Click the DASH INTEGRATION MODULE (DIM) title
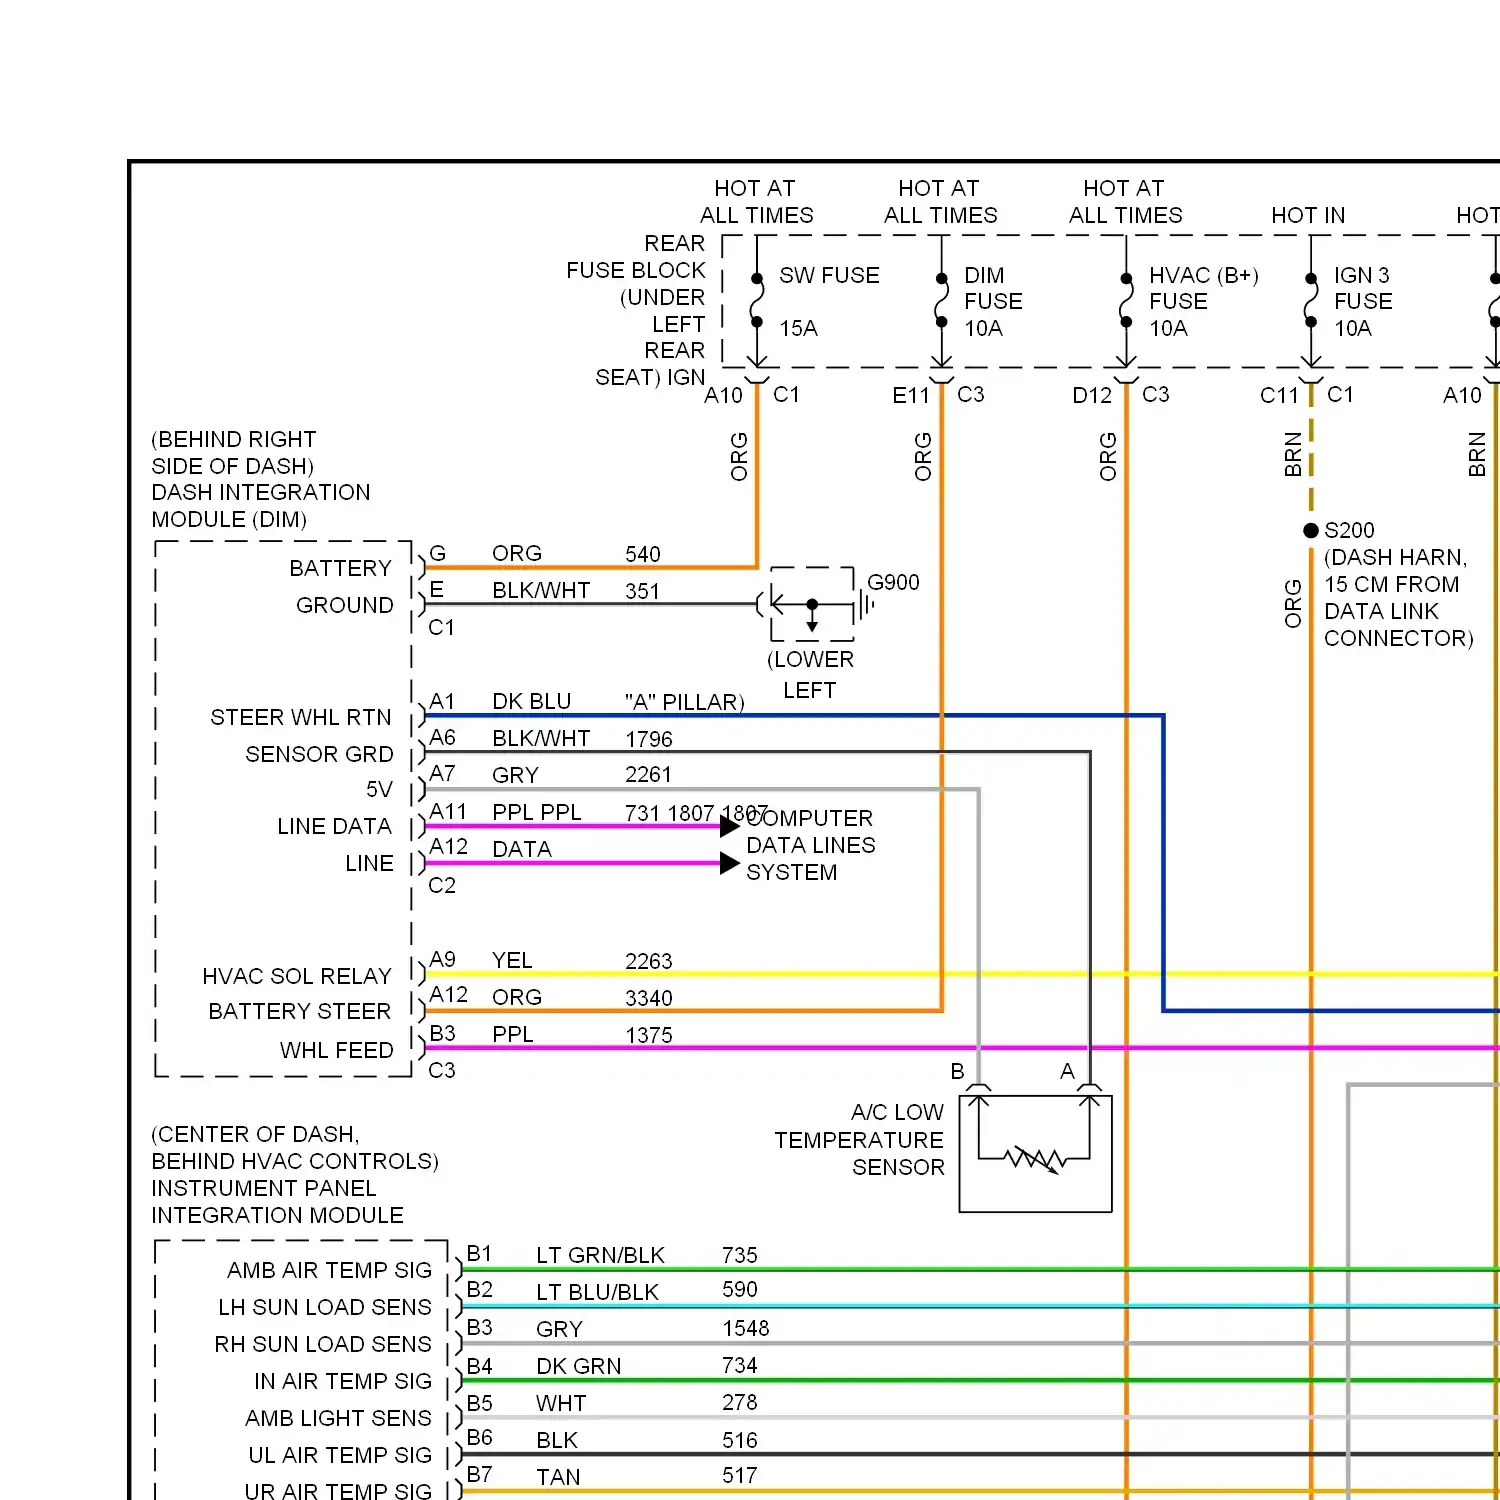Screen dimensions: 1500x1500 click(x=261, y=506)
